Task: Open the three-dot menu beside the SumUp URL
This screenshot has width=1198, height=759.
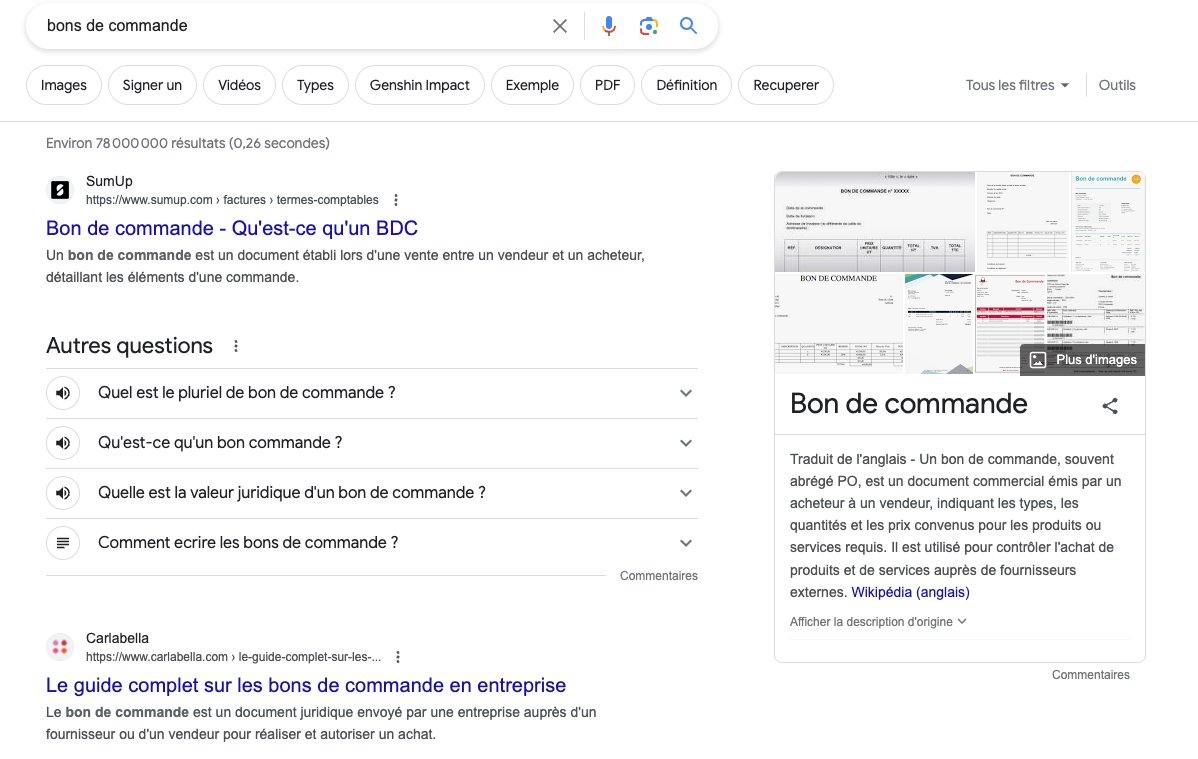Action: tap(396, 200)
